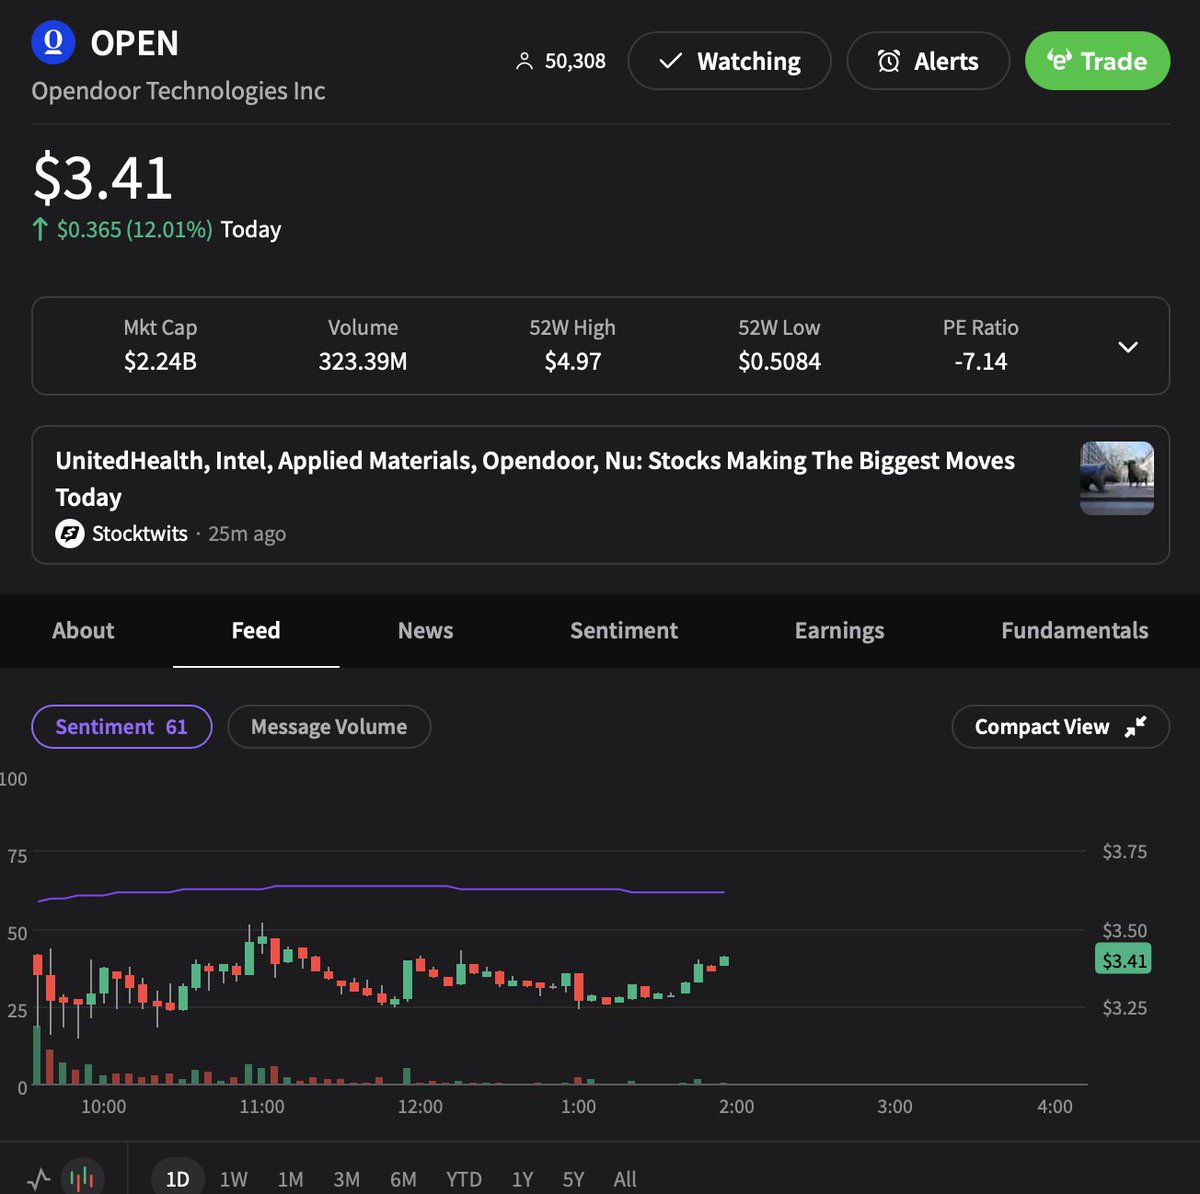Switch to the Earnings tab

point(839,630)
